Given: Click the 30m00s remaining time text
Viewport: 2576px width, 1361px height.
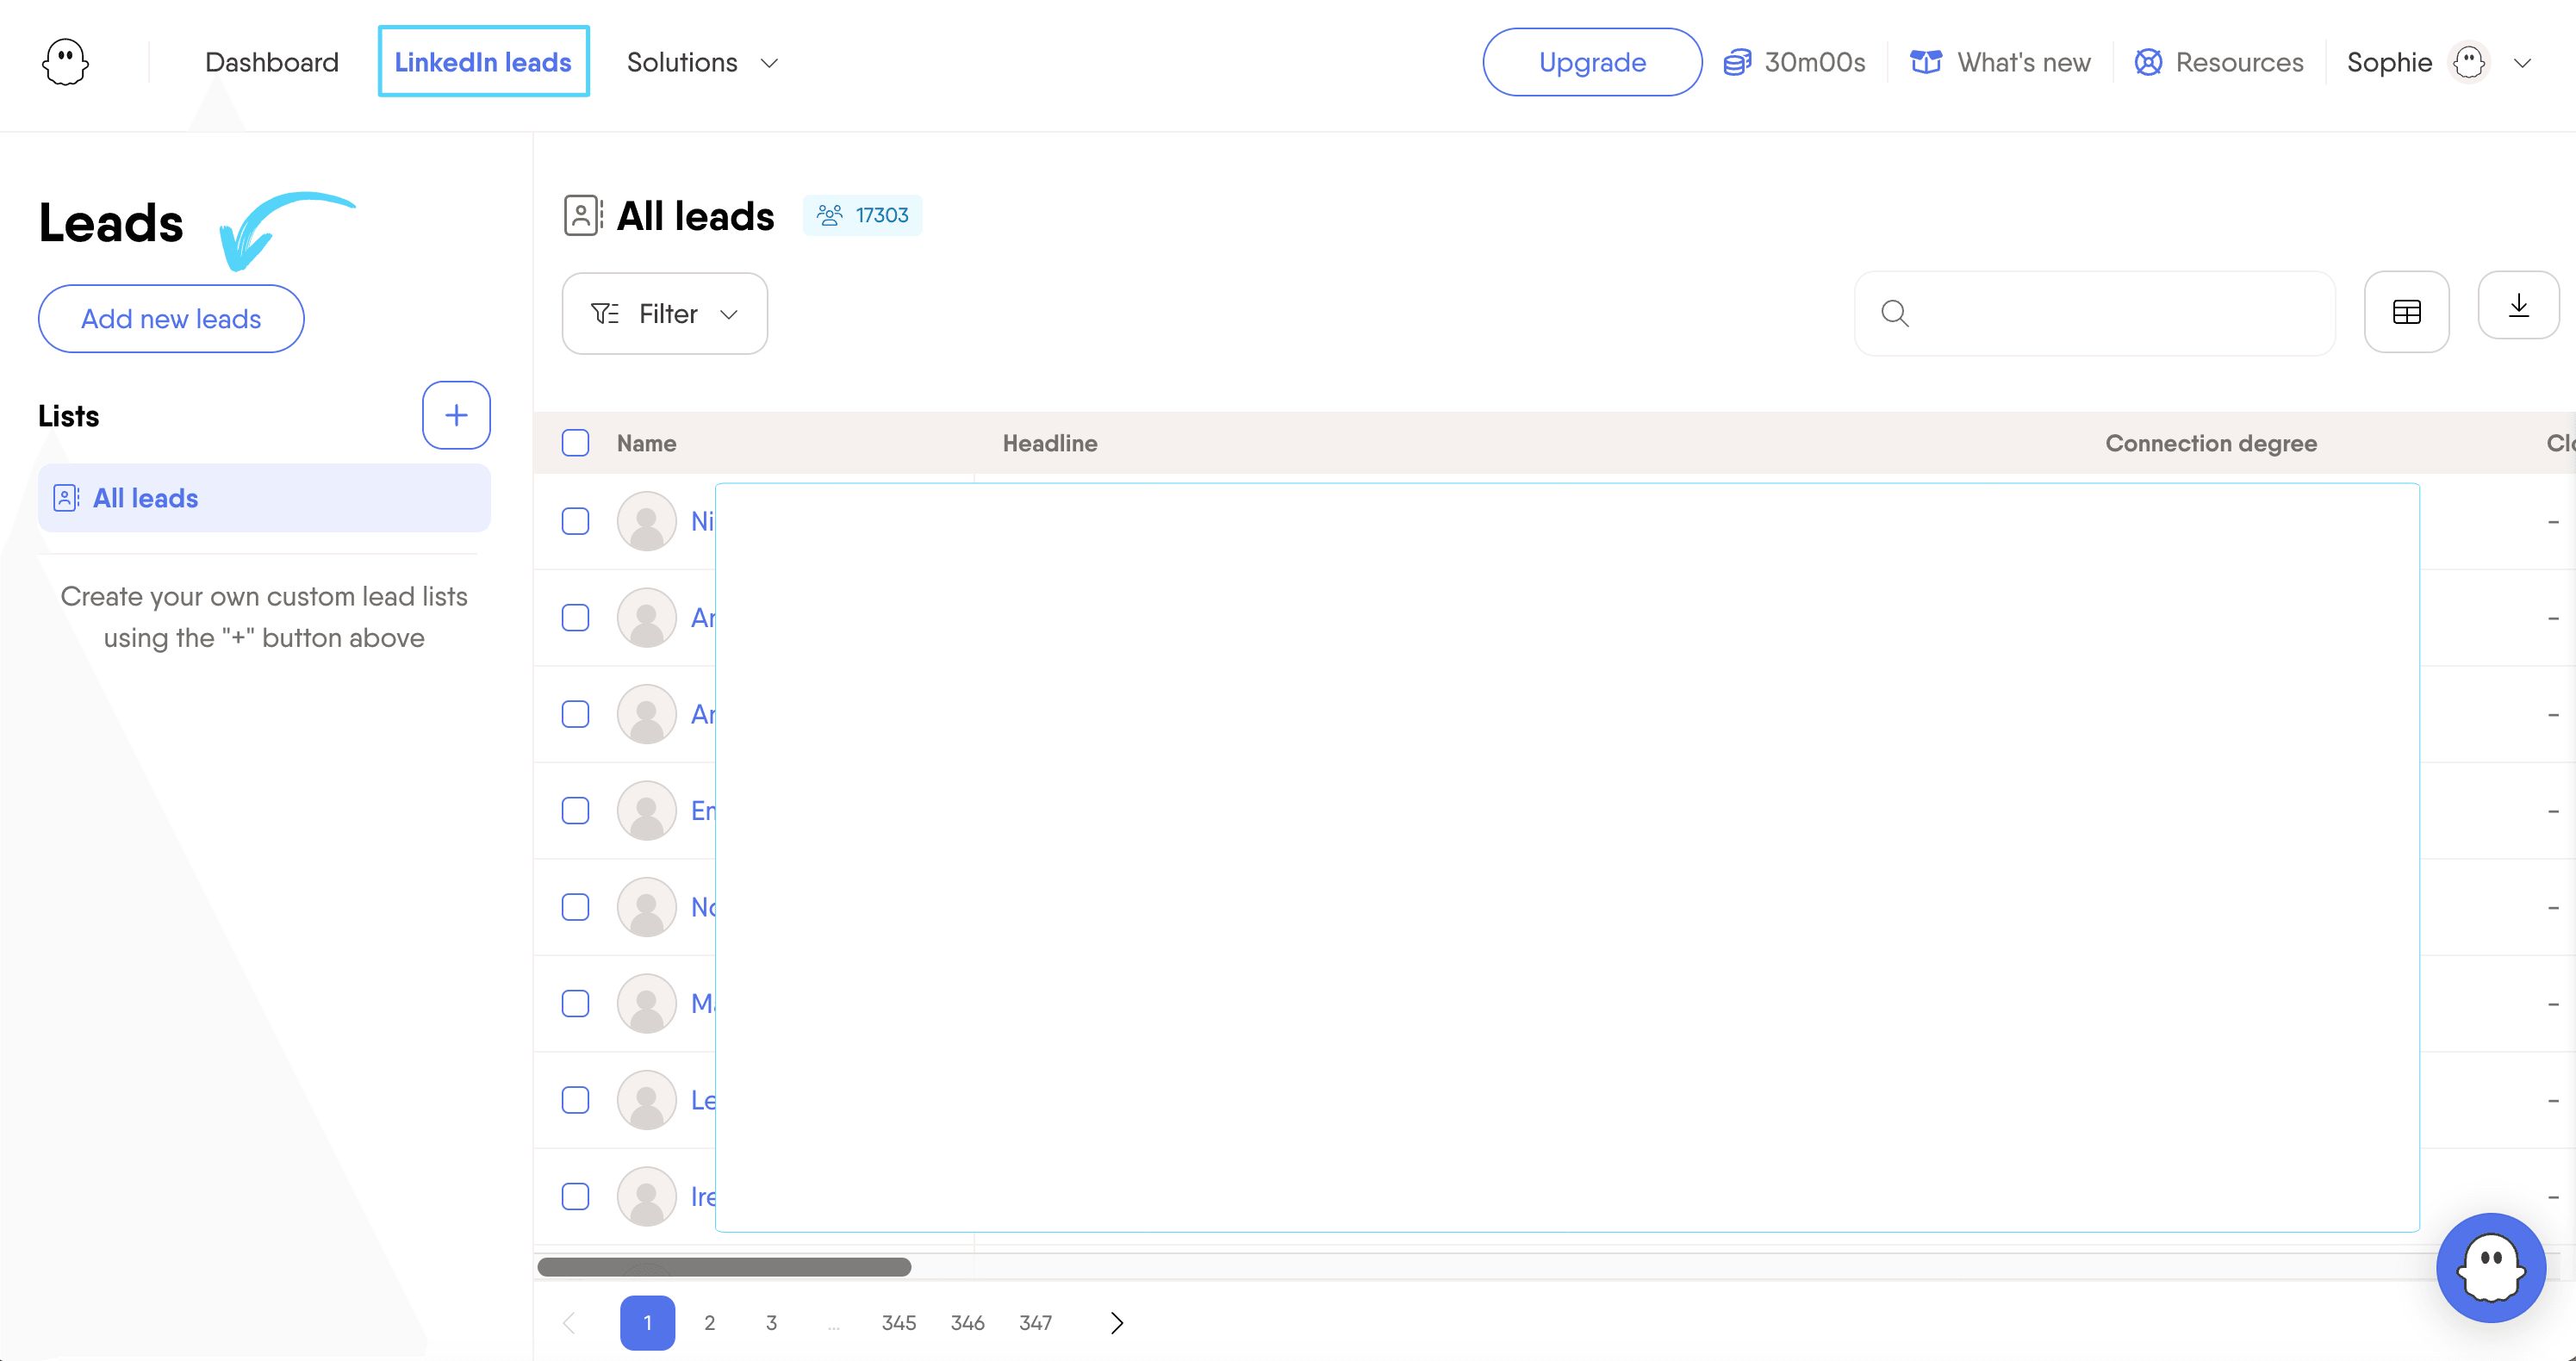Looking at the screenshot, I should point(1815,62).
